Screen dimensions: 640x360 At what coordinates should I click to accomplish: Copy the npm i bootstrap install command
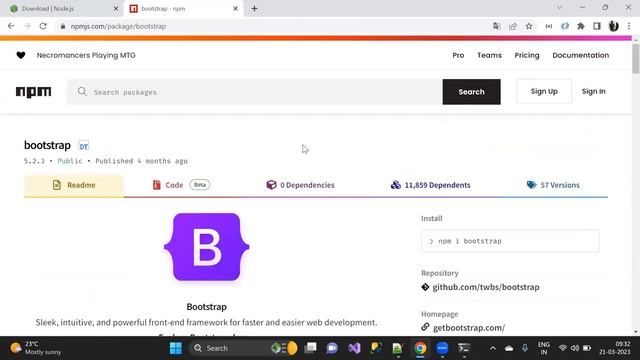point(510,241)
